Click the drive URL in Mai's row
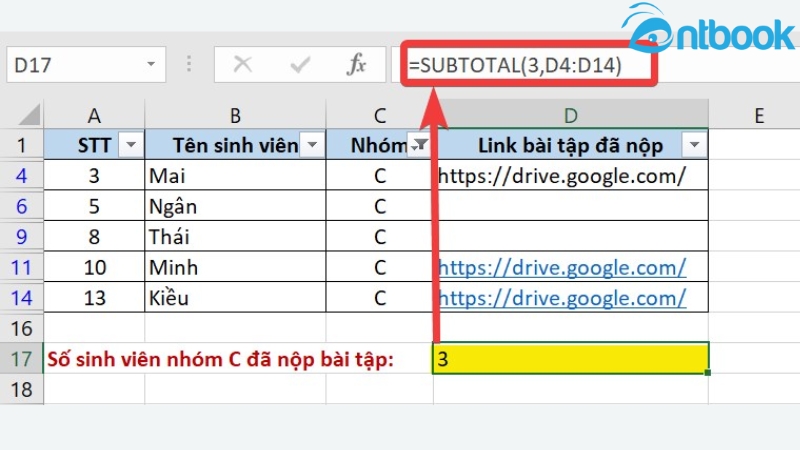The width and height of the screenshot is (800, 450). (562, 176)
